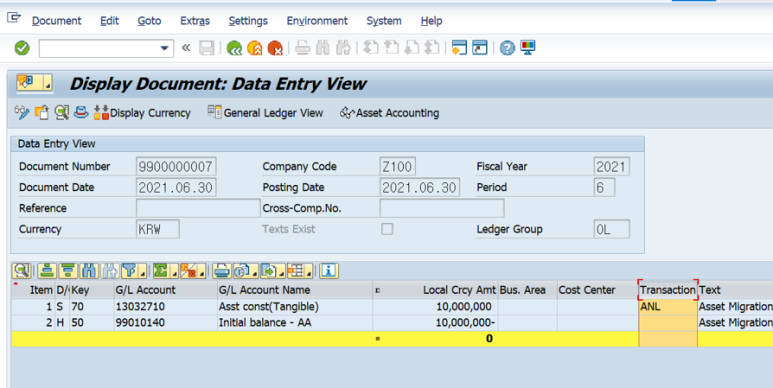The width and height of the screenshot is (773, 388).
Task: Click the First Page navigation icon
Action: 371,48
